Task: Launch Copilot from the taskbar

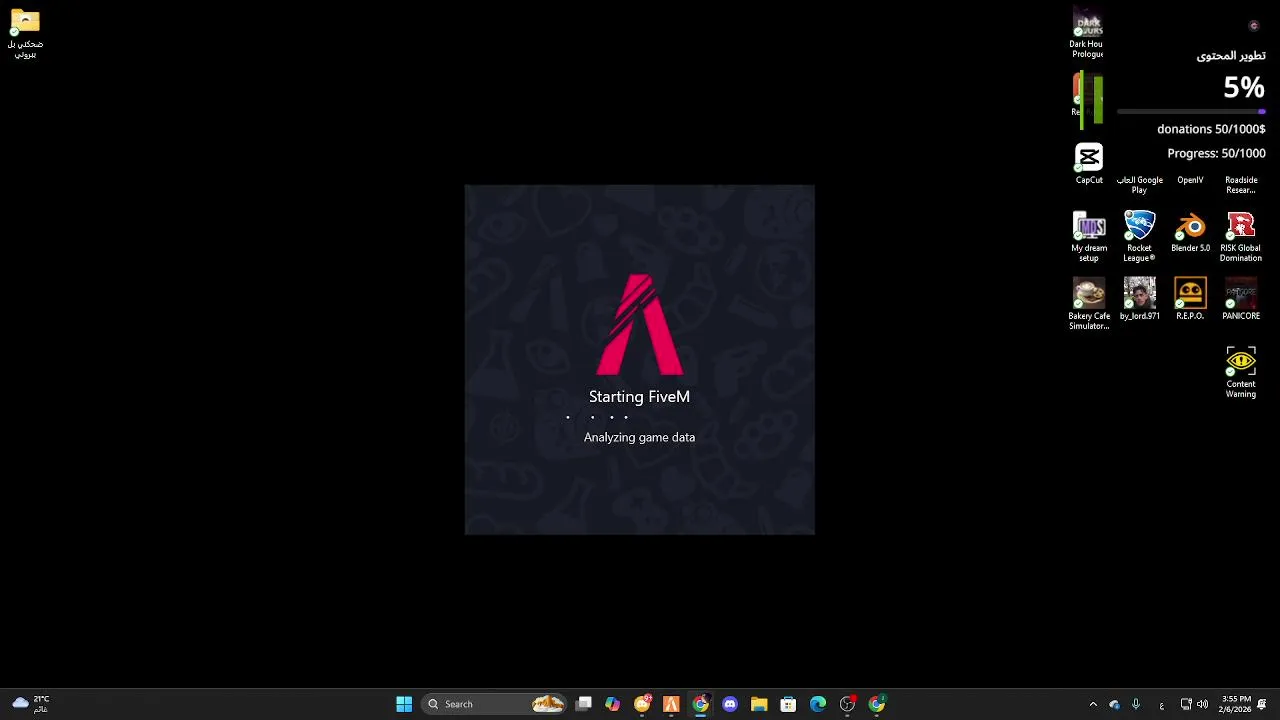Action: (x=612, y=704)
